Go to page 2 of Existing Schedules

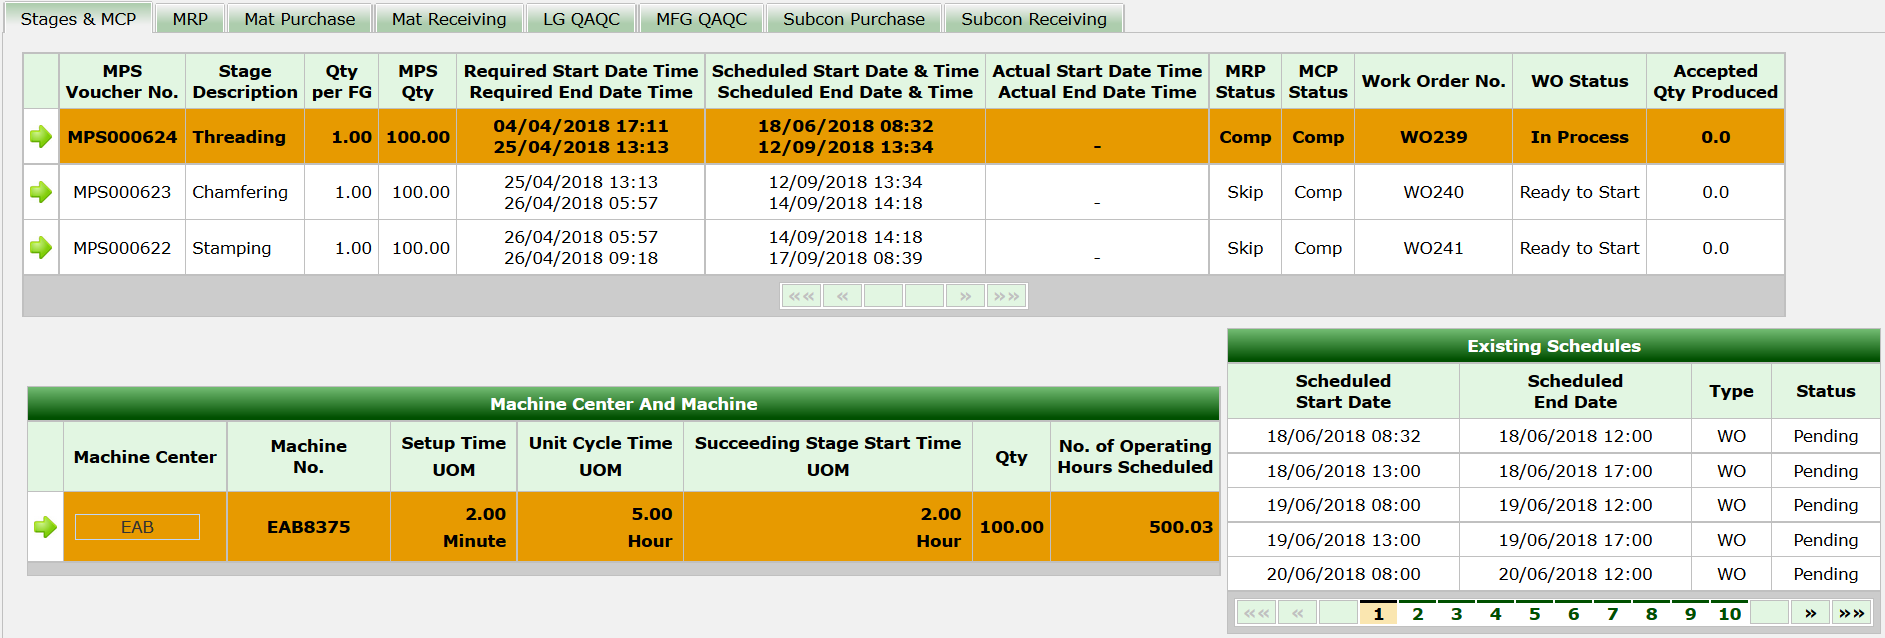pos(1417,614)
